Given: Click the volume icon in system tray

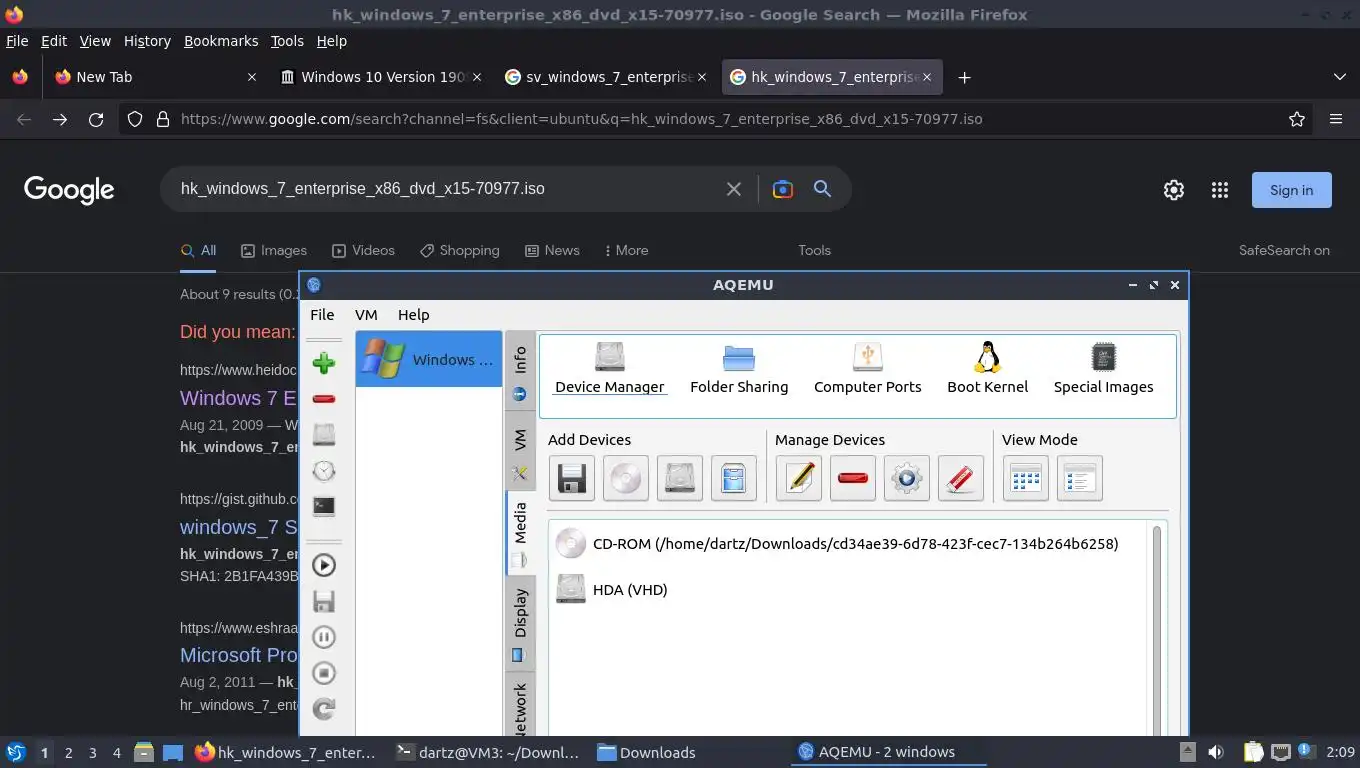Looking at the screenshot, I should coord(1216,752).
